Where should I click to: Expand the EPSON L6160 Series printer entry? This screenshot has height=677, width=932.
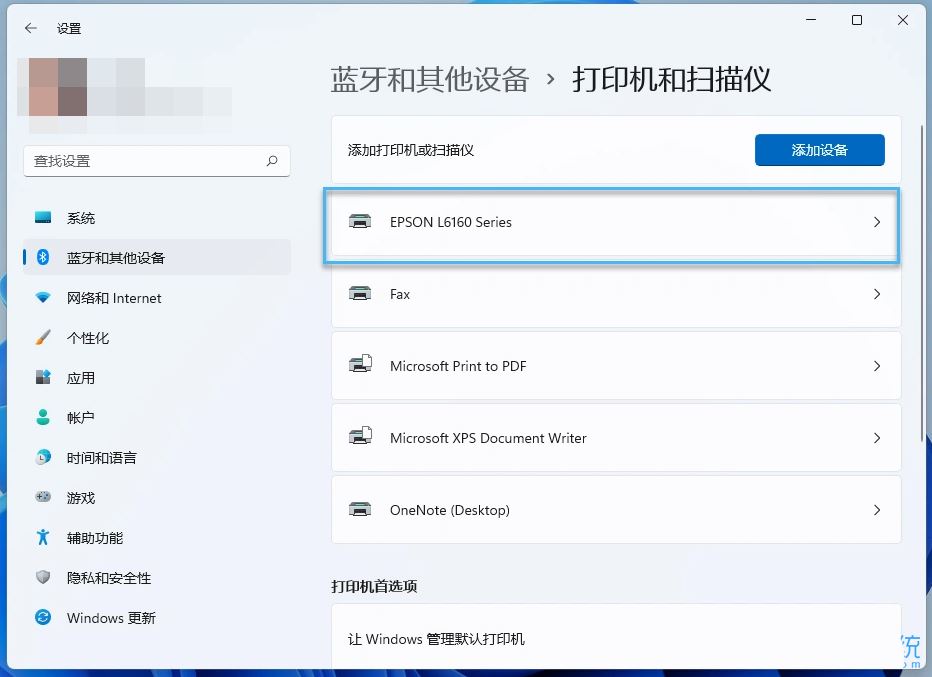(x=612, y=223)
